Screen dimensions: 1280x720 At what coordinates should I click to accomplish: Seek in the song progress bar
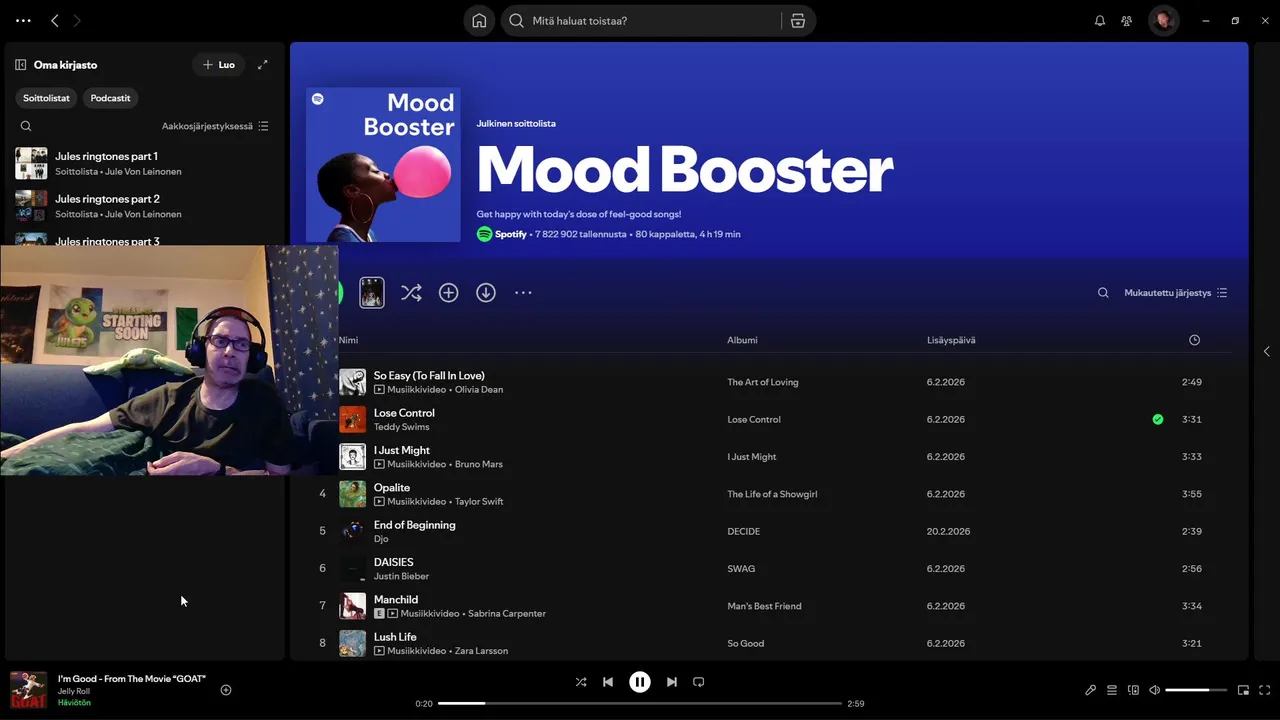[640, 704]
